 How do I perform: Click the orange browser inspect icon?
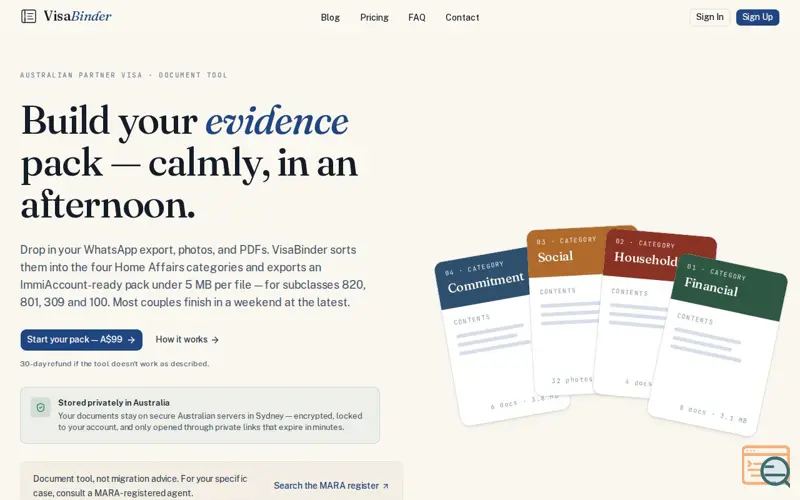(x=766, y=466)
